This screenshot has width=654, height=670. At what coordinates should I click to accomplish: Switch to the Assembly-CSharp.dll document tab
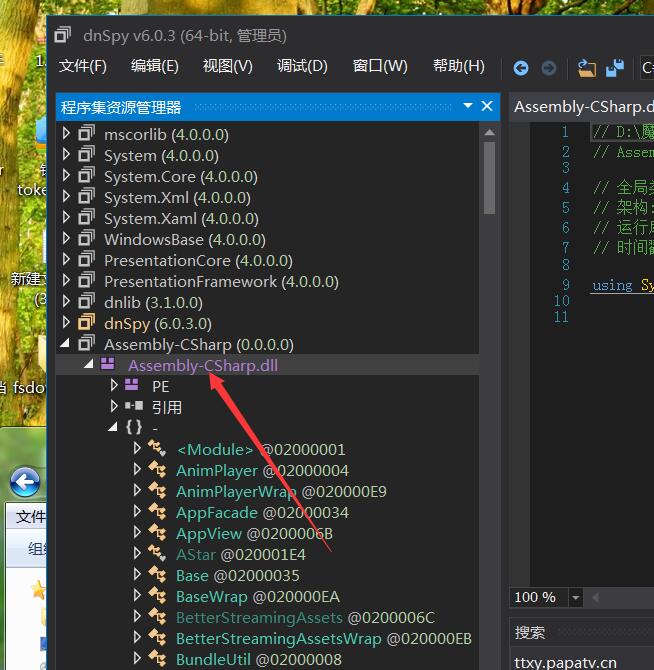click(582, 106)
